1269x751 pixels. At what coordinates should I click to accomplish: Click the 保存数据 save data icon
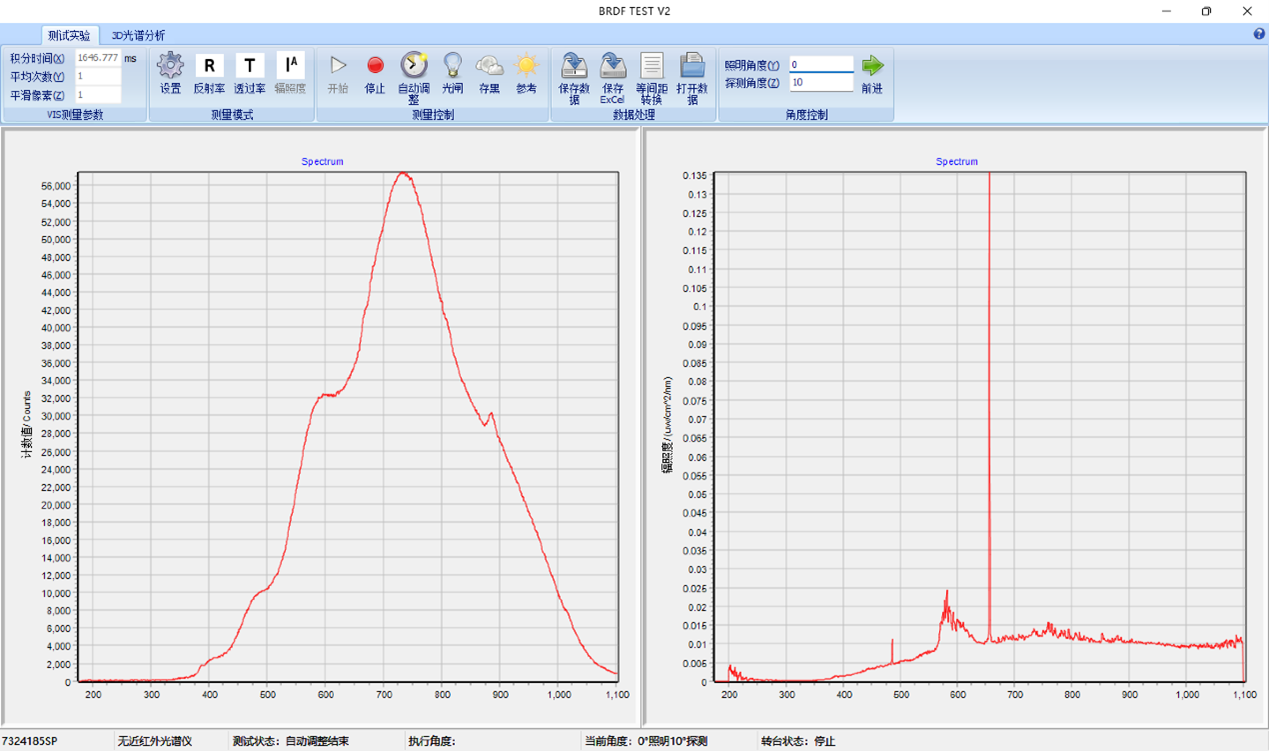tap(574, 66)
